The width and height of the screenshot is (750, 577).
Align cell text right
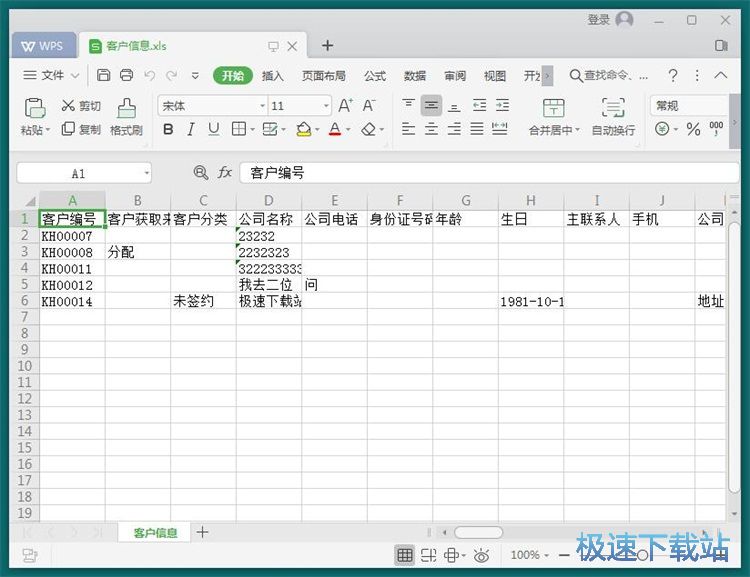(x=454, y=129)
